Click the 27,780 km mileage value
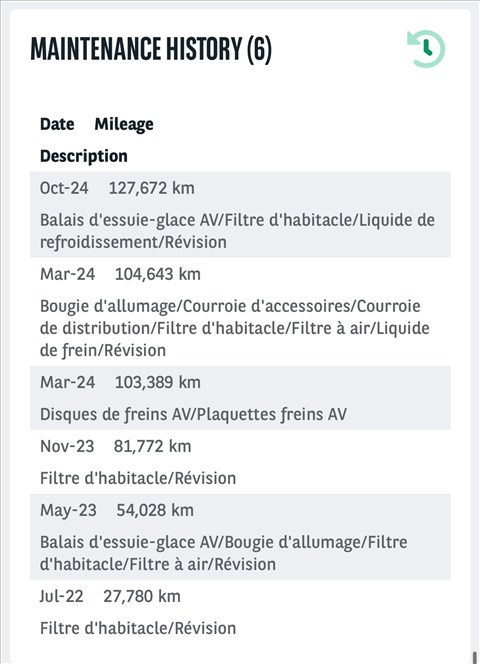This screenshot has height=664, width=480. tap(142, 596)
